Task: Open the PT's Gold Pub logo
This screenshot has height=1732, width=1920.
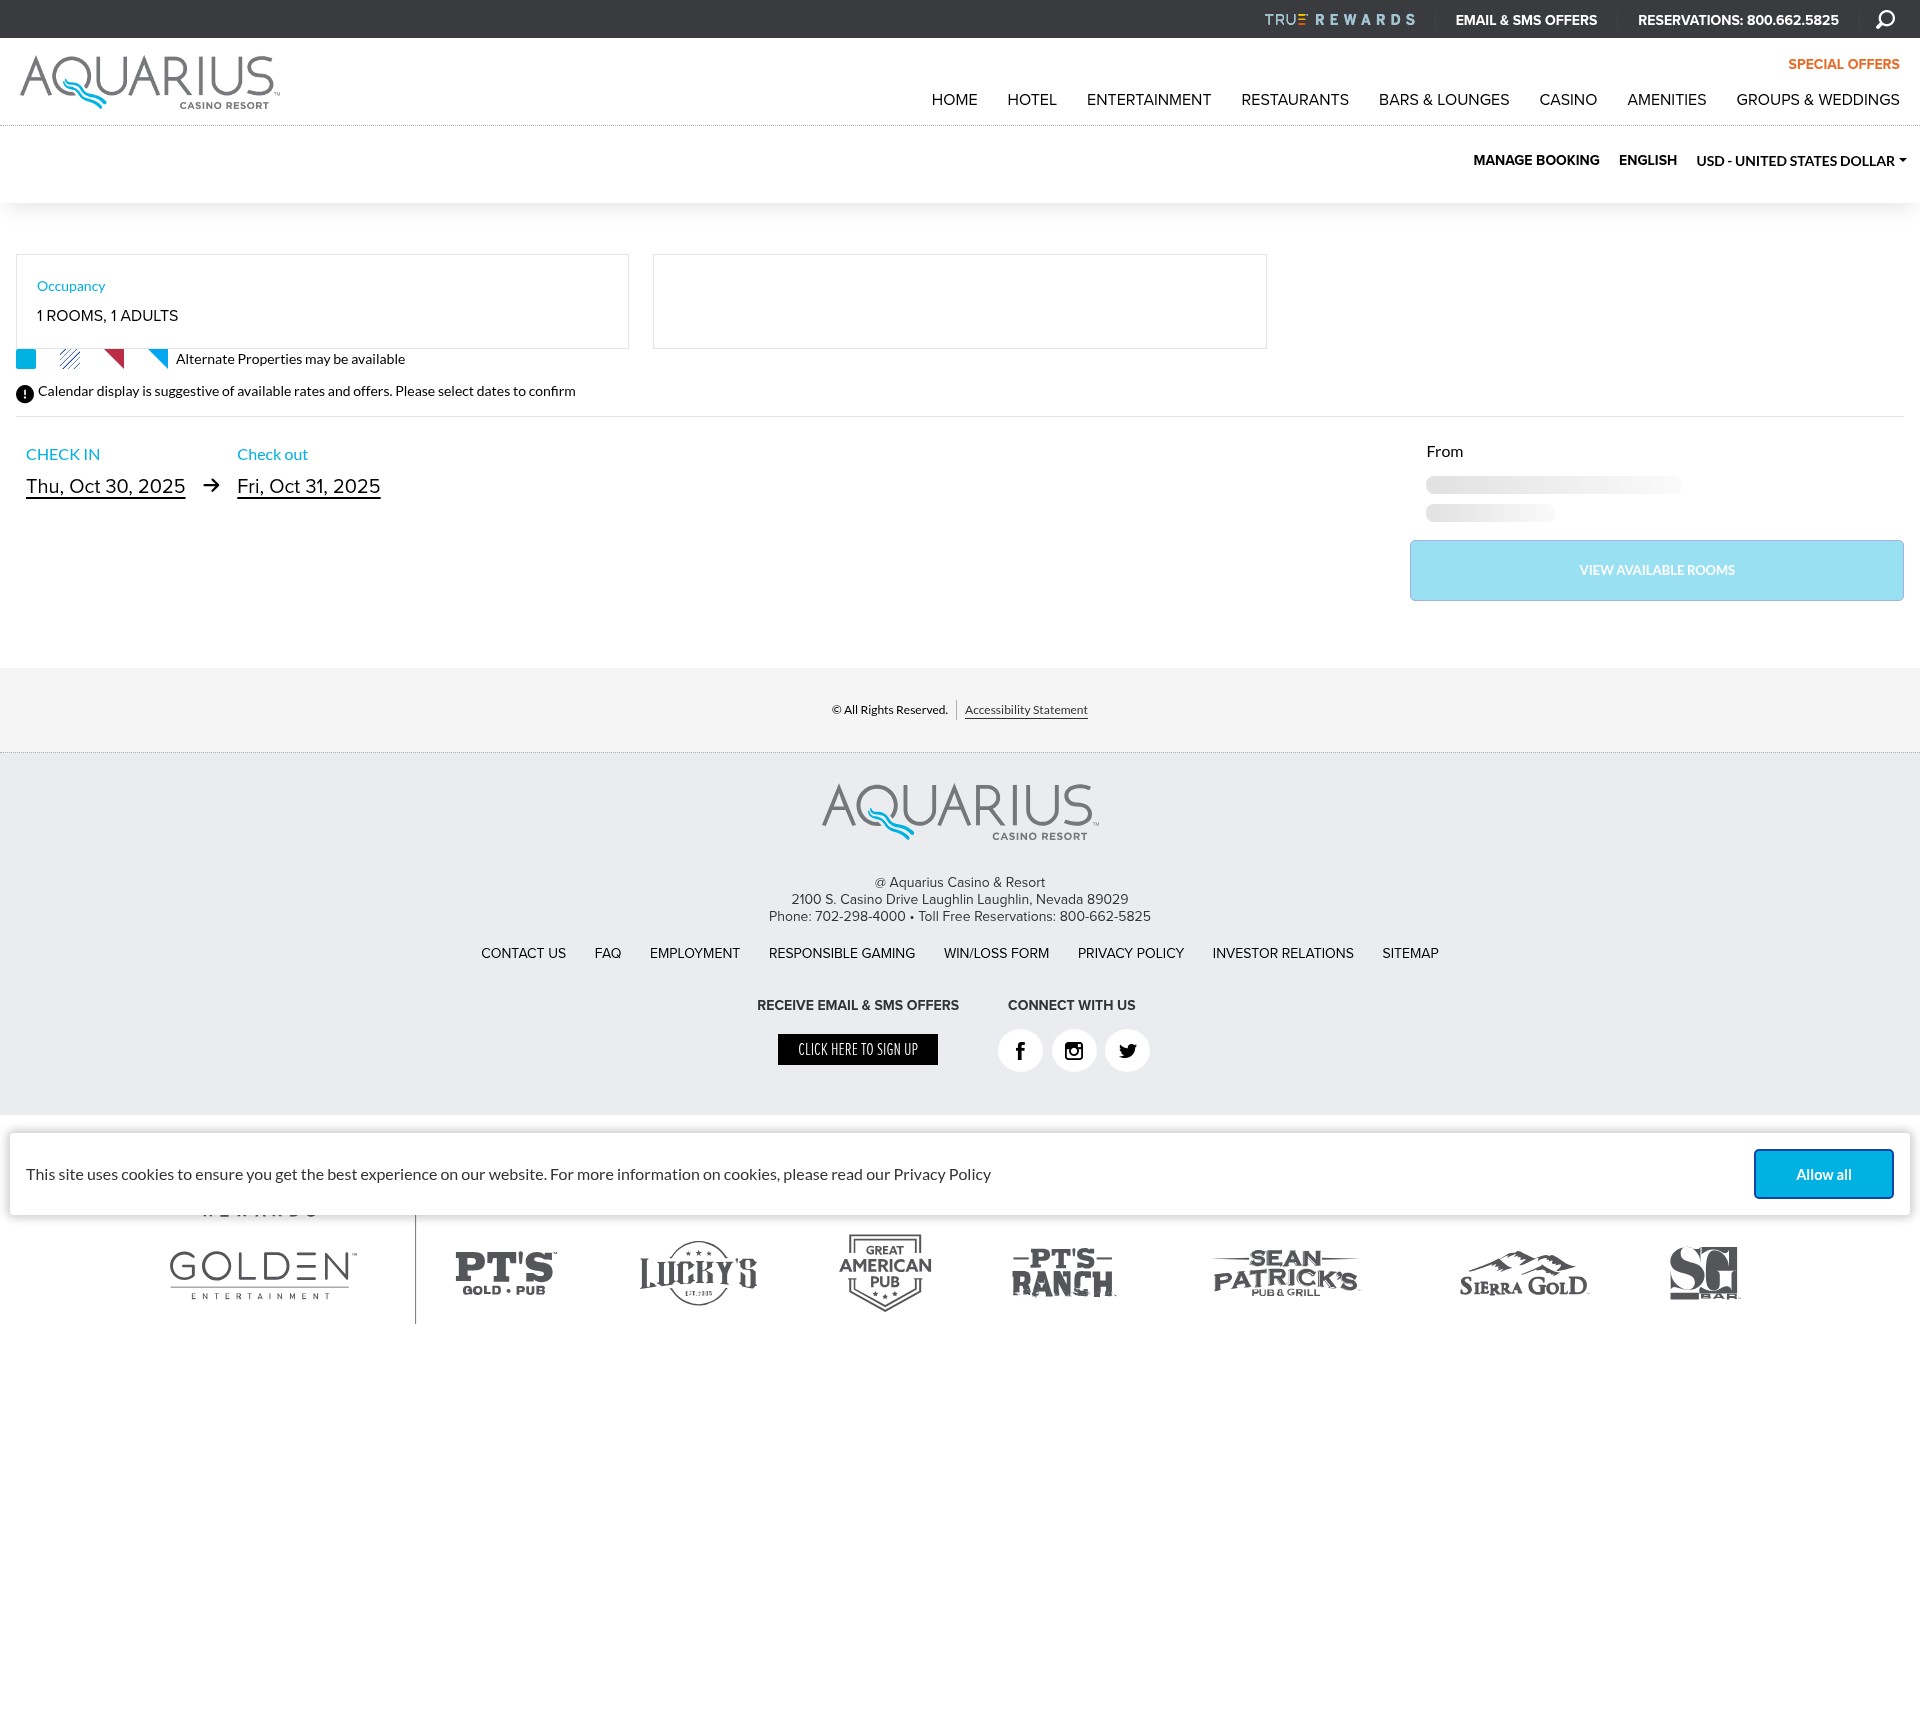Action: point(505,1273)
